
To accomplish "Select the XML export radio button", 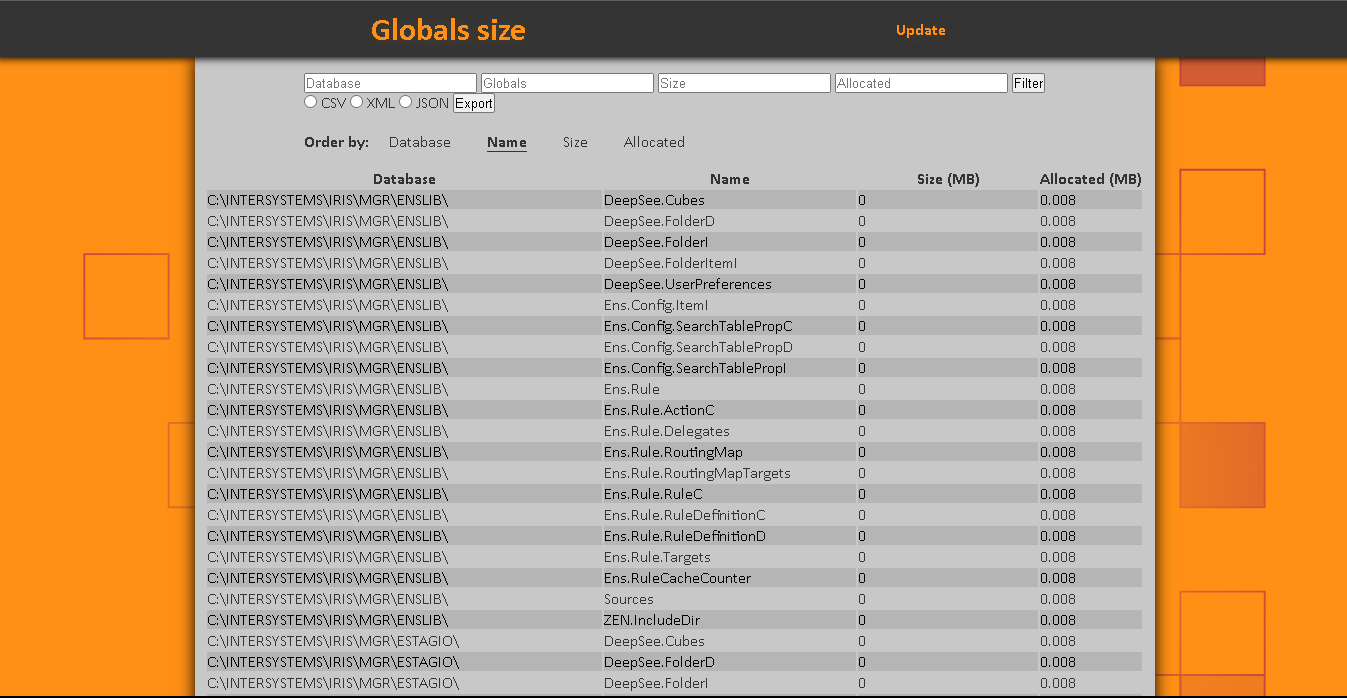I will pyautogui.click(x=357, y=102).
